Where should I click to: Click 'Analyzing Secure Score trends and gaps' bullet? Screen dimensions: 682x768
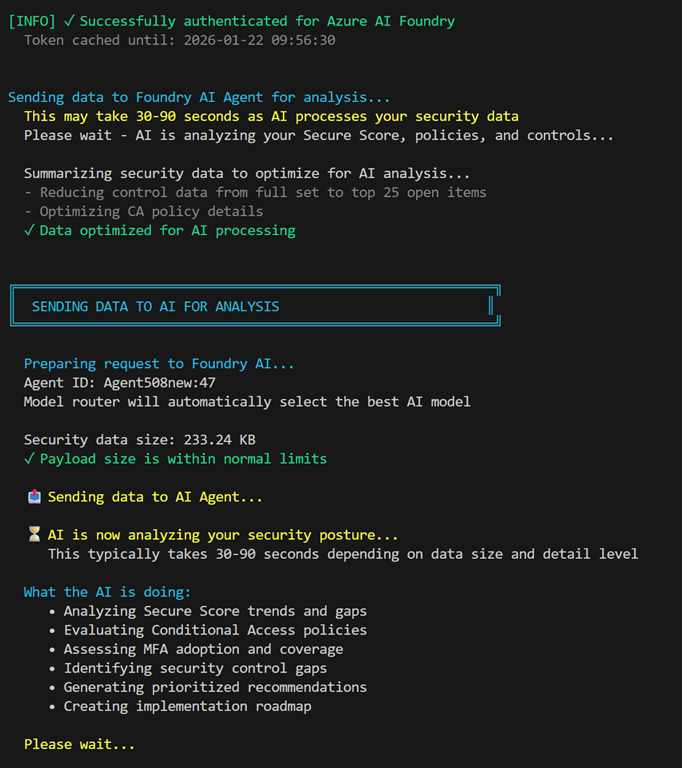(x=215, y=611)
